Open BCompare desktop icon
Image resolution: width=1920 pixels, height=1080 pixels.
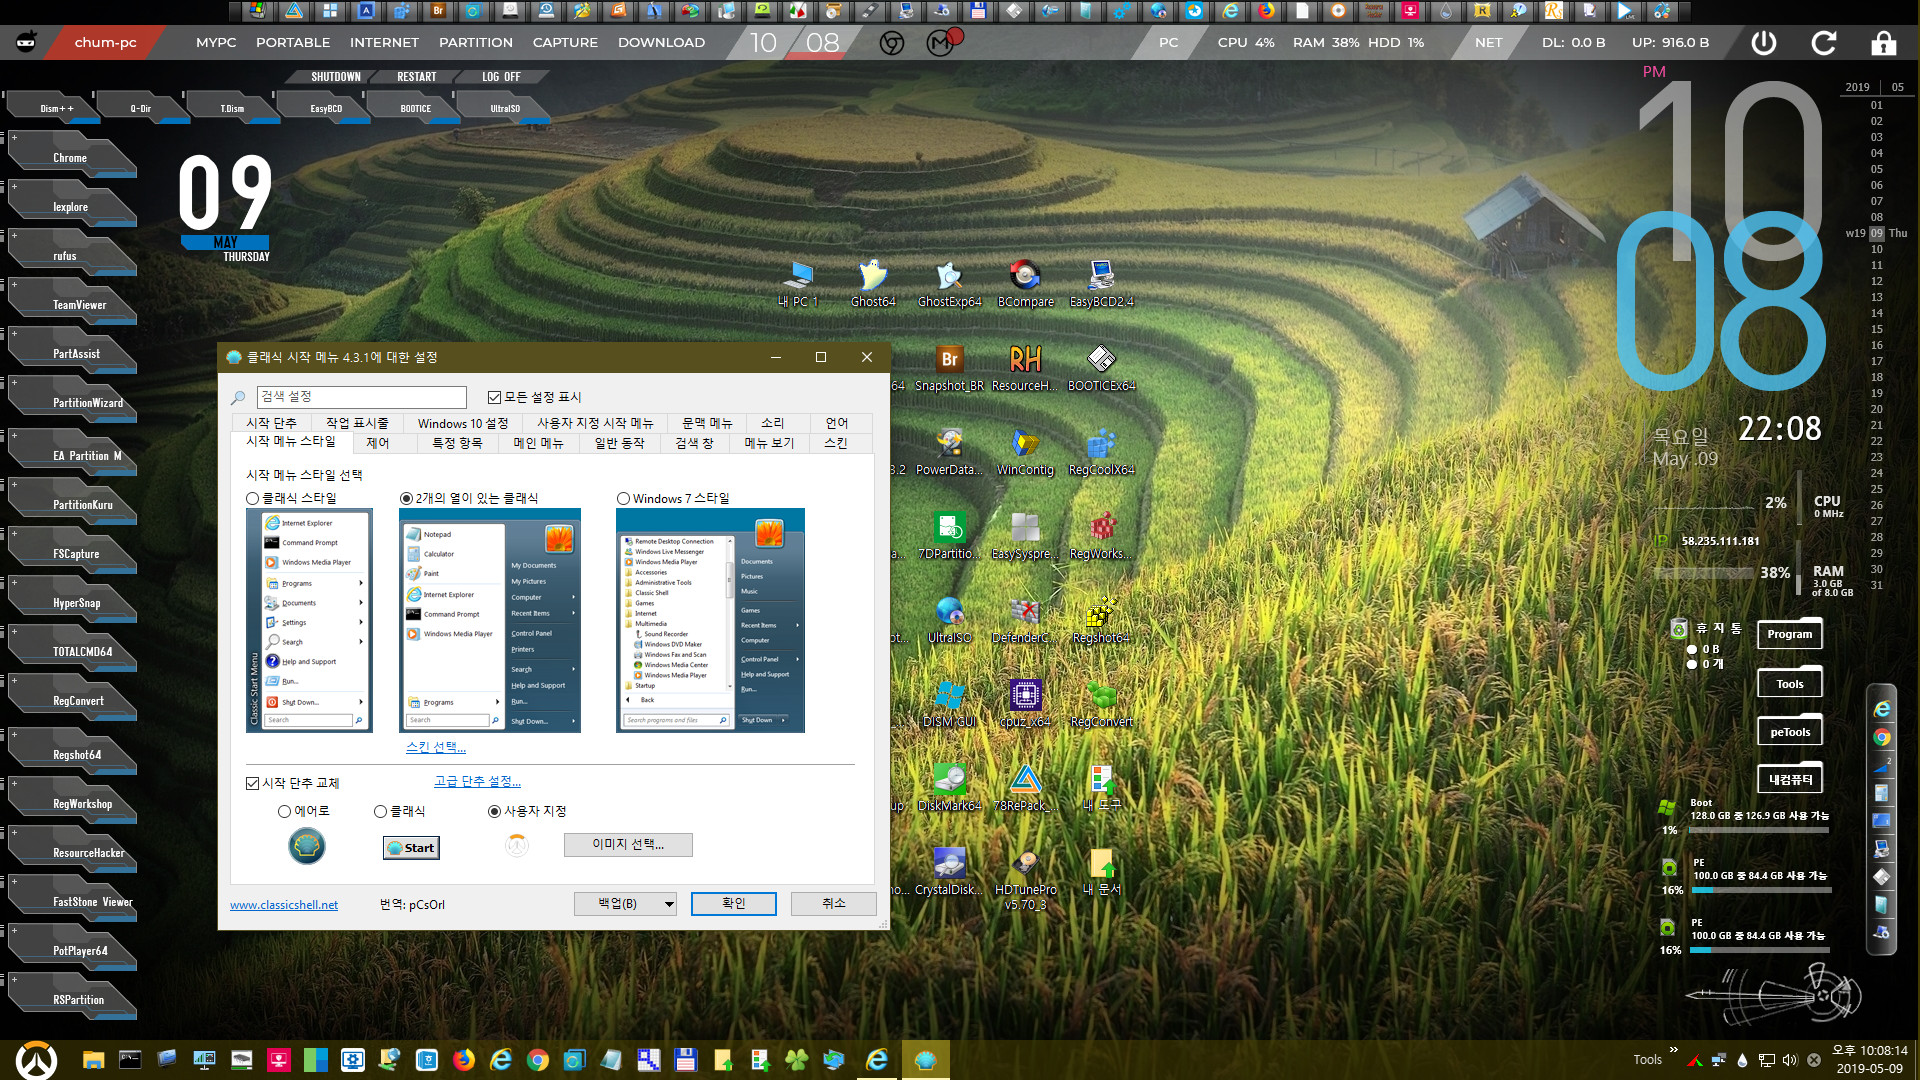[x=1025, y=283]
